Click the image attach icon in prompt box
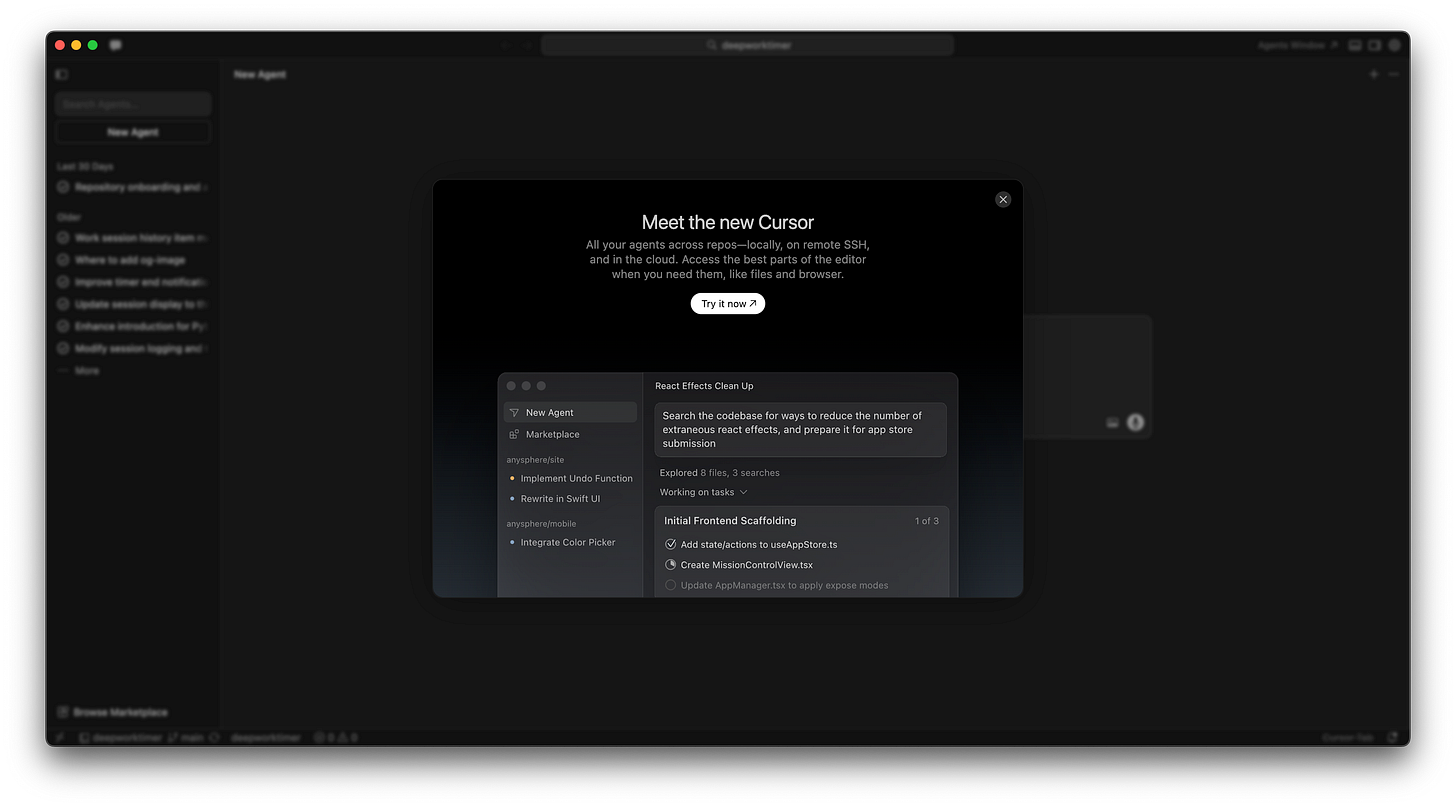The width and height of the screenshot is (1456, 807). point(1112,423)
